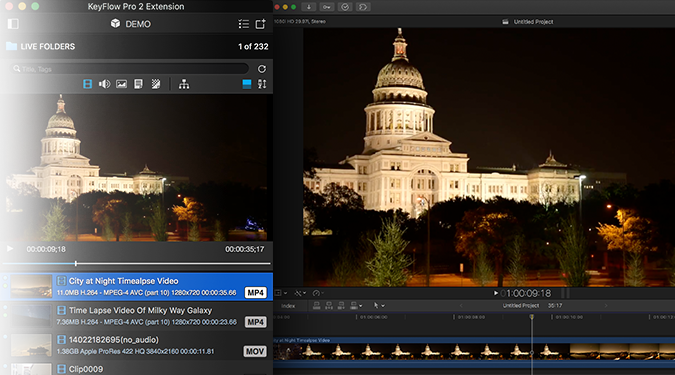Click the Final Cut keyword key button

[x=327, y=7]
